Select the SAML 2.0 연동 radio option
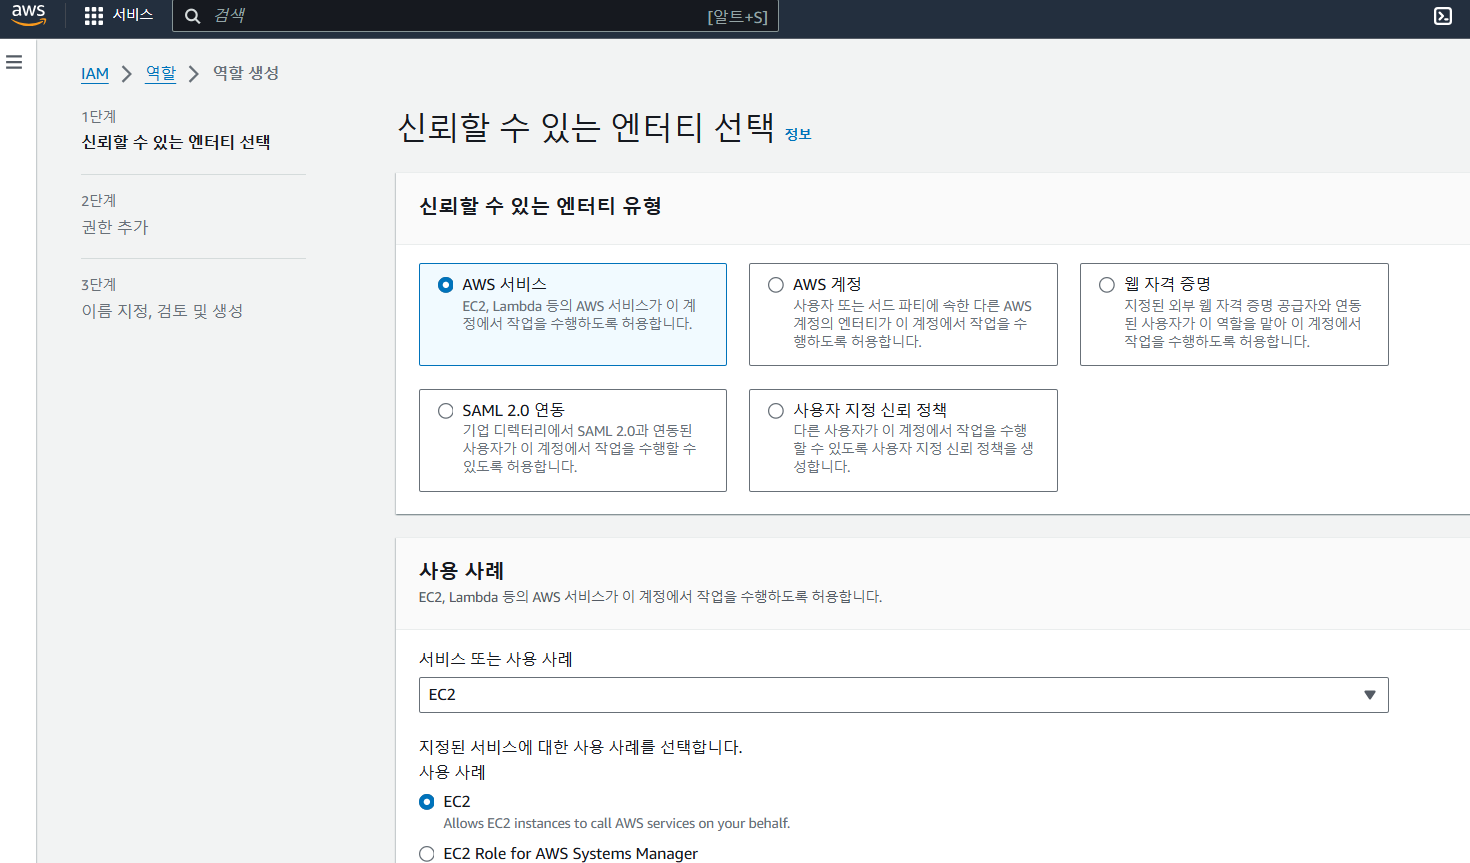 coord(446,411)
